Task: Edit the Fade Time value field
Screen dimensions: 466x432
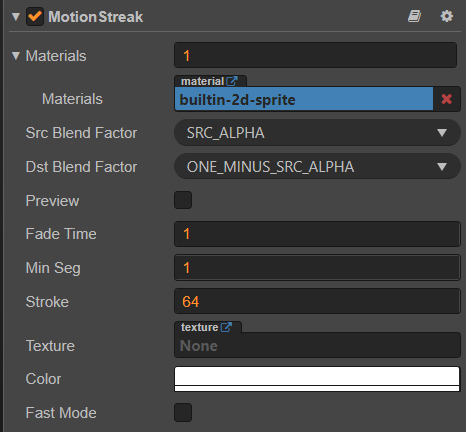Action: point(317,234)
